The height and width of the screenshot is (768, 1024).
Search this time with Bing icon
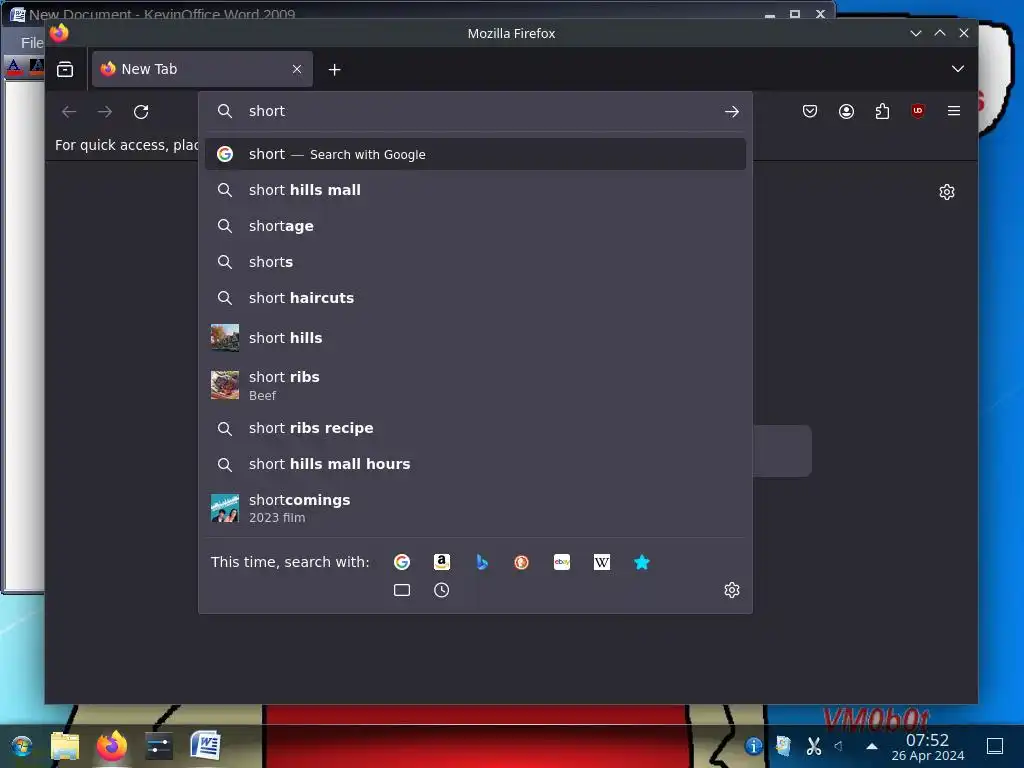click(482, 562)
